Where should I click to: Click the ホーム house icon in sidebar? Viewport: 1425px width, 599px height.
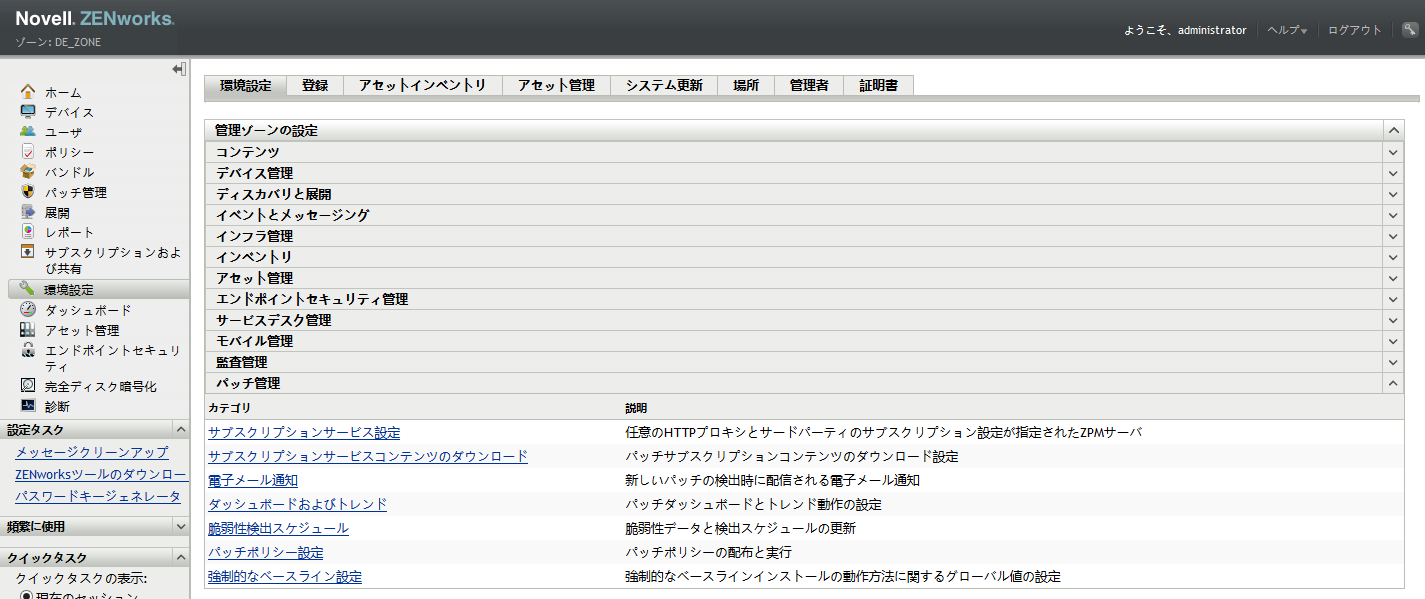[x=28, y=92]
